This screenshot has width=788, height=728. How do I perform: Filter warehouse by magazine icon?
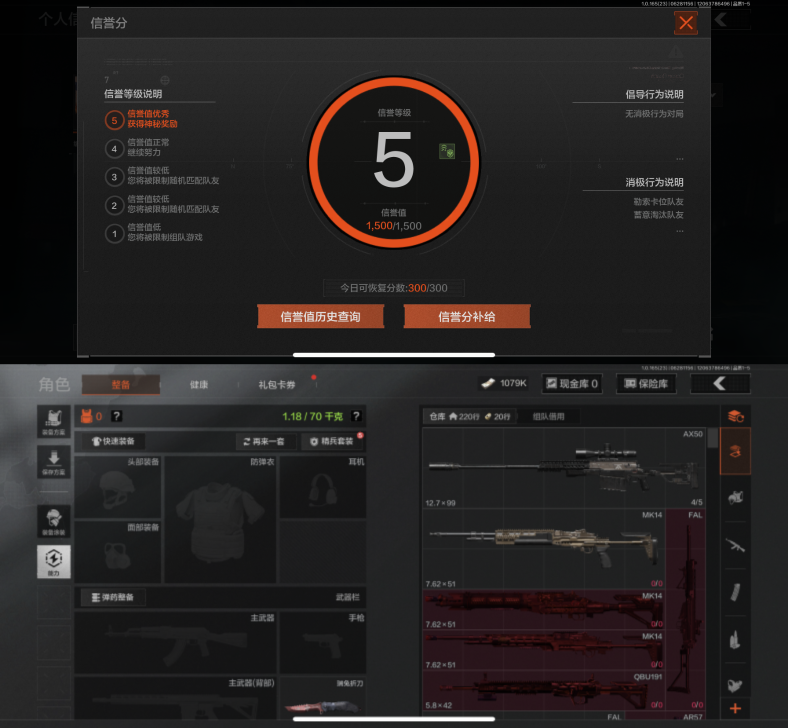click(x=736, y=592)
